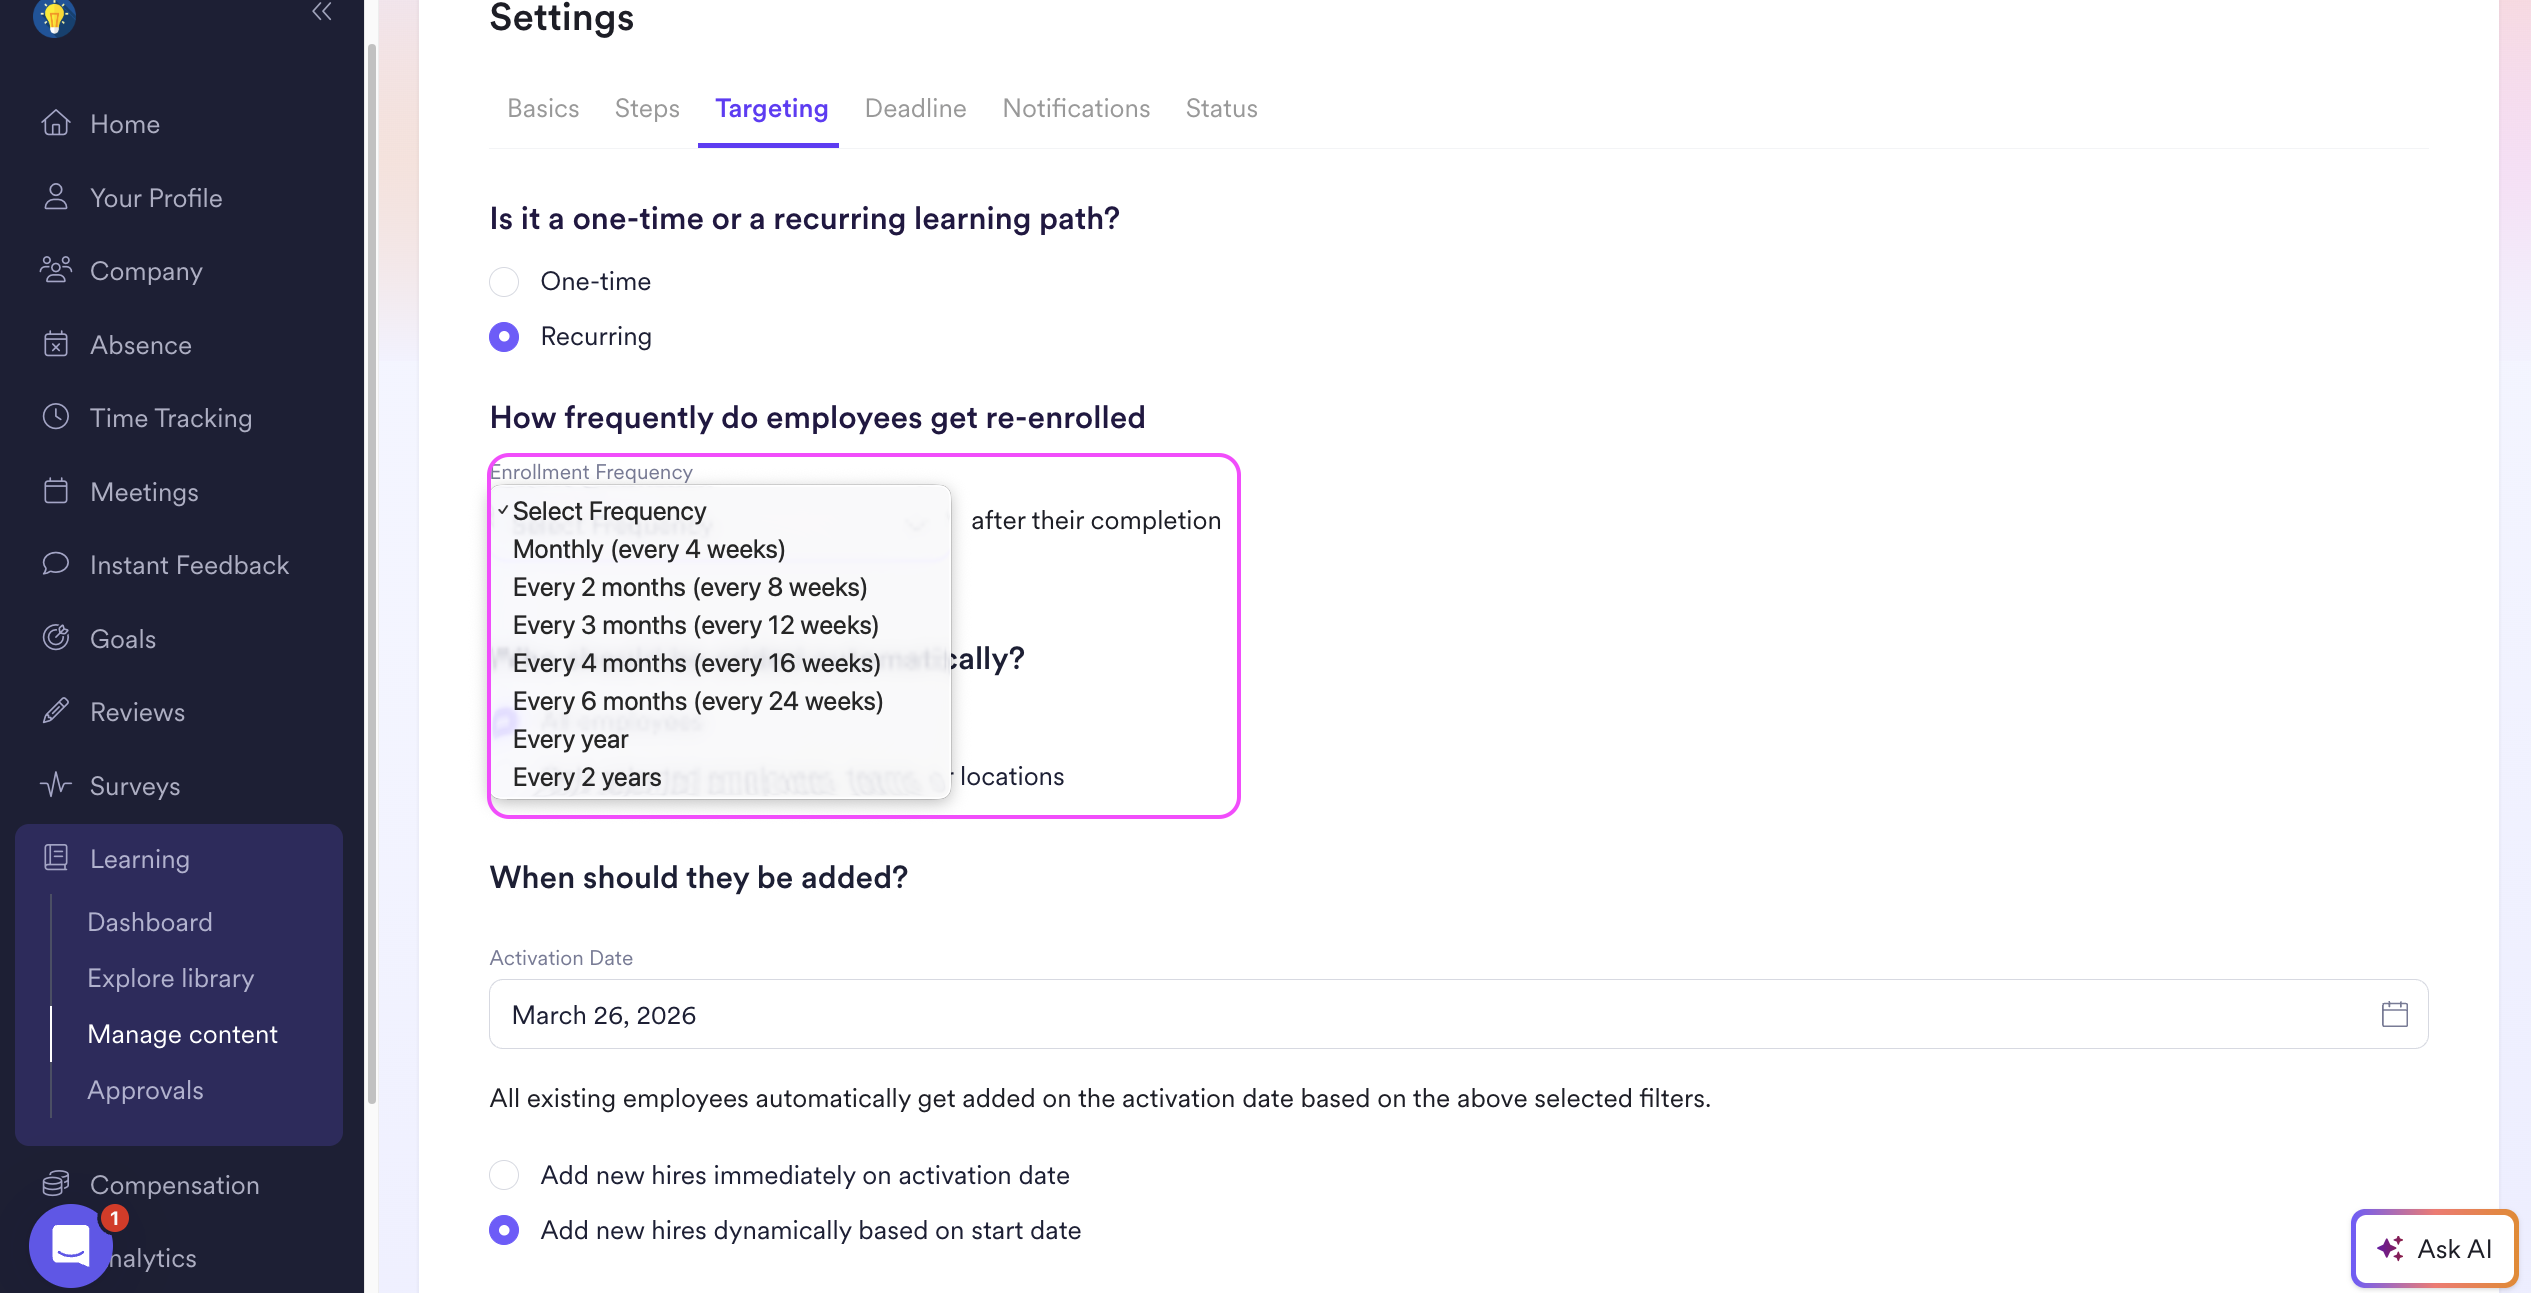This screenshot has height=1293, width=2531.
Task: Pick Every 6 months frequency option
Action: point(697,701)
